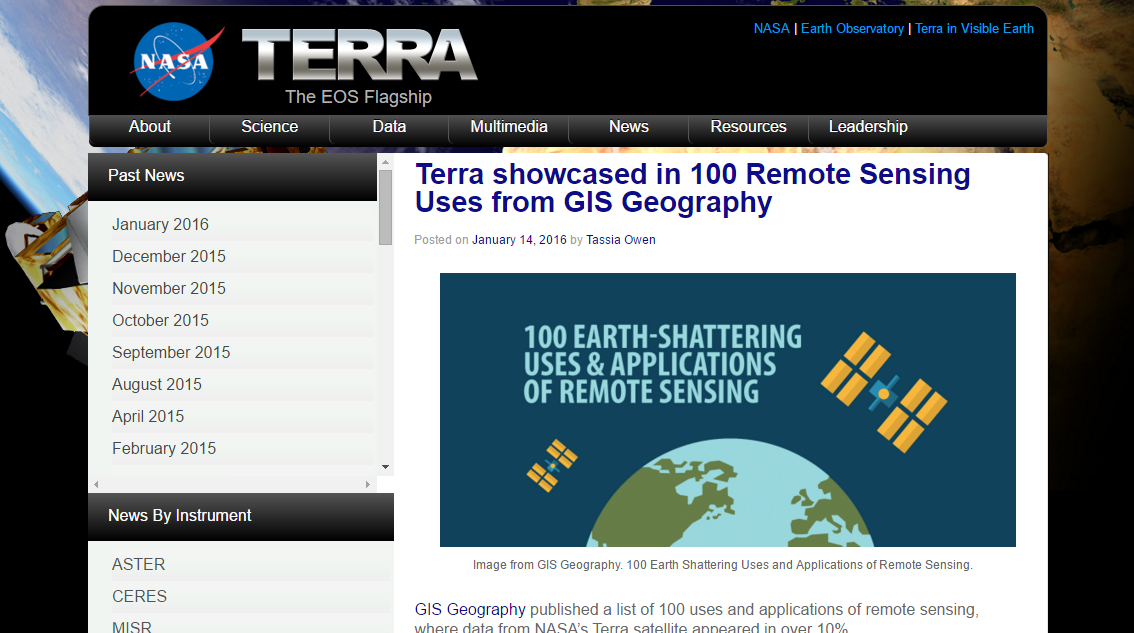1134x633 pixels.
Task: Follow the NASA link in the header
Action: click(772, 28)
